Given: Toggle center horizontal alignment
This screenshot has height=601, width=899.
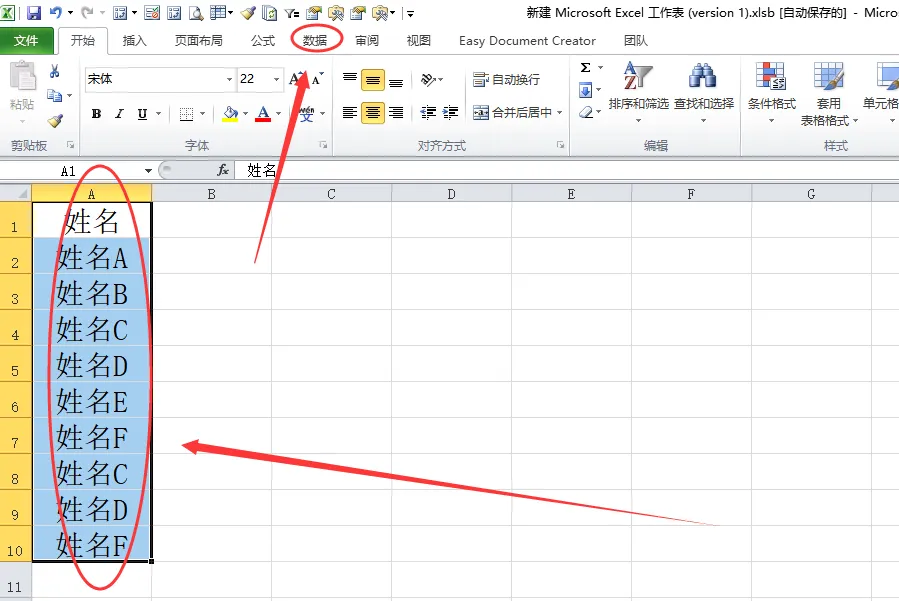Looking at the screenshot, I should click(373, 112).
